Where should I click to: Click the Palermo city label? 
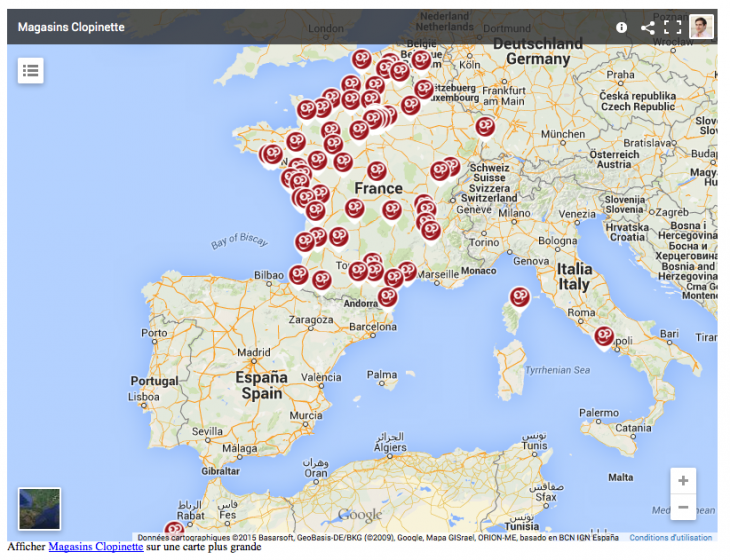599,413
